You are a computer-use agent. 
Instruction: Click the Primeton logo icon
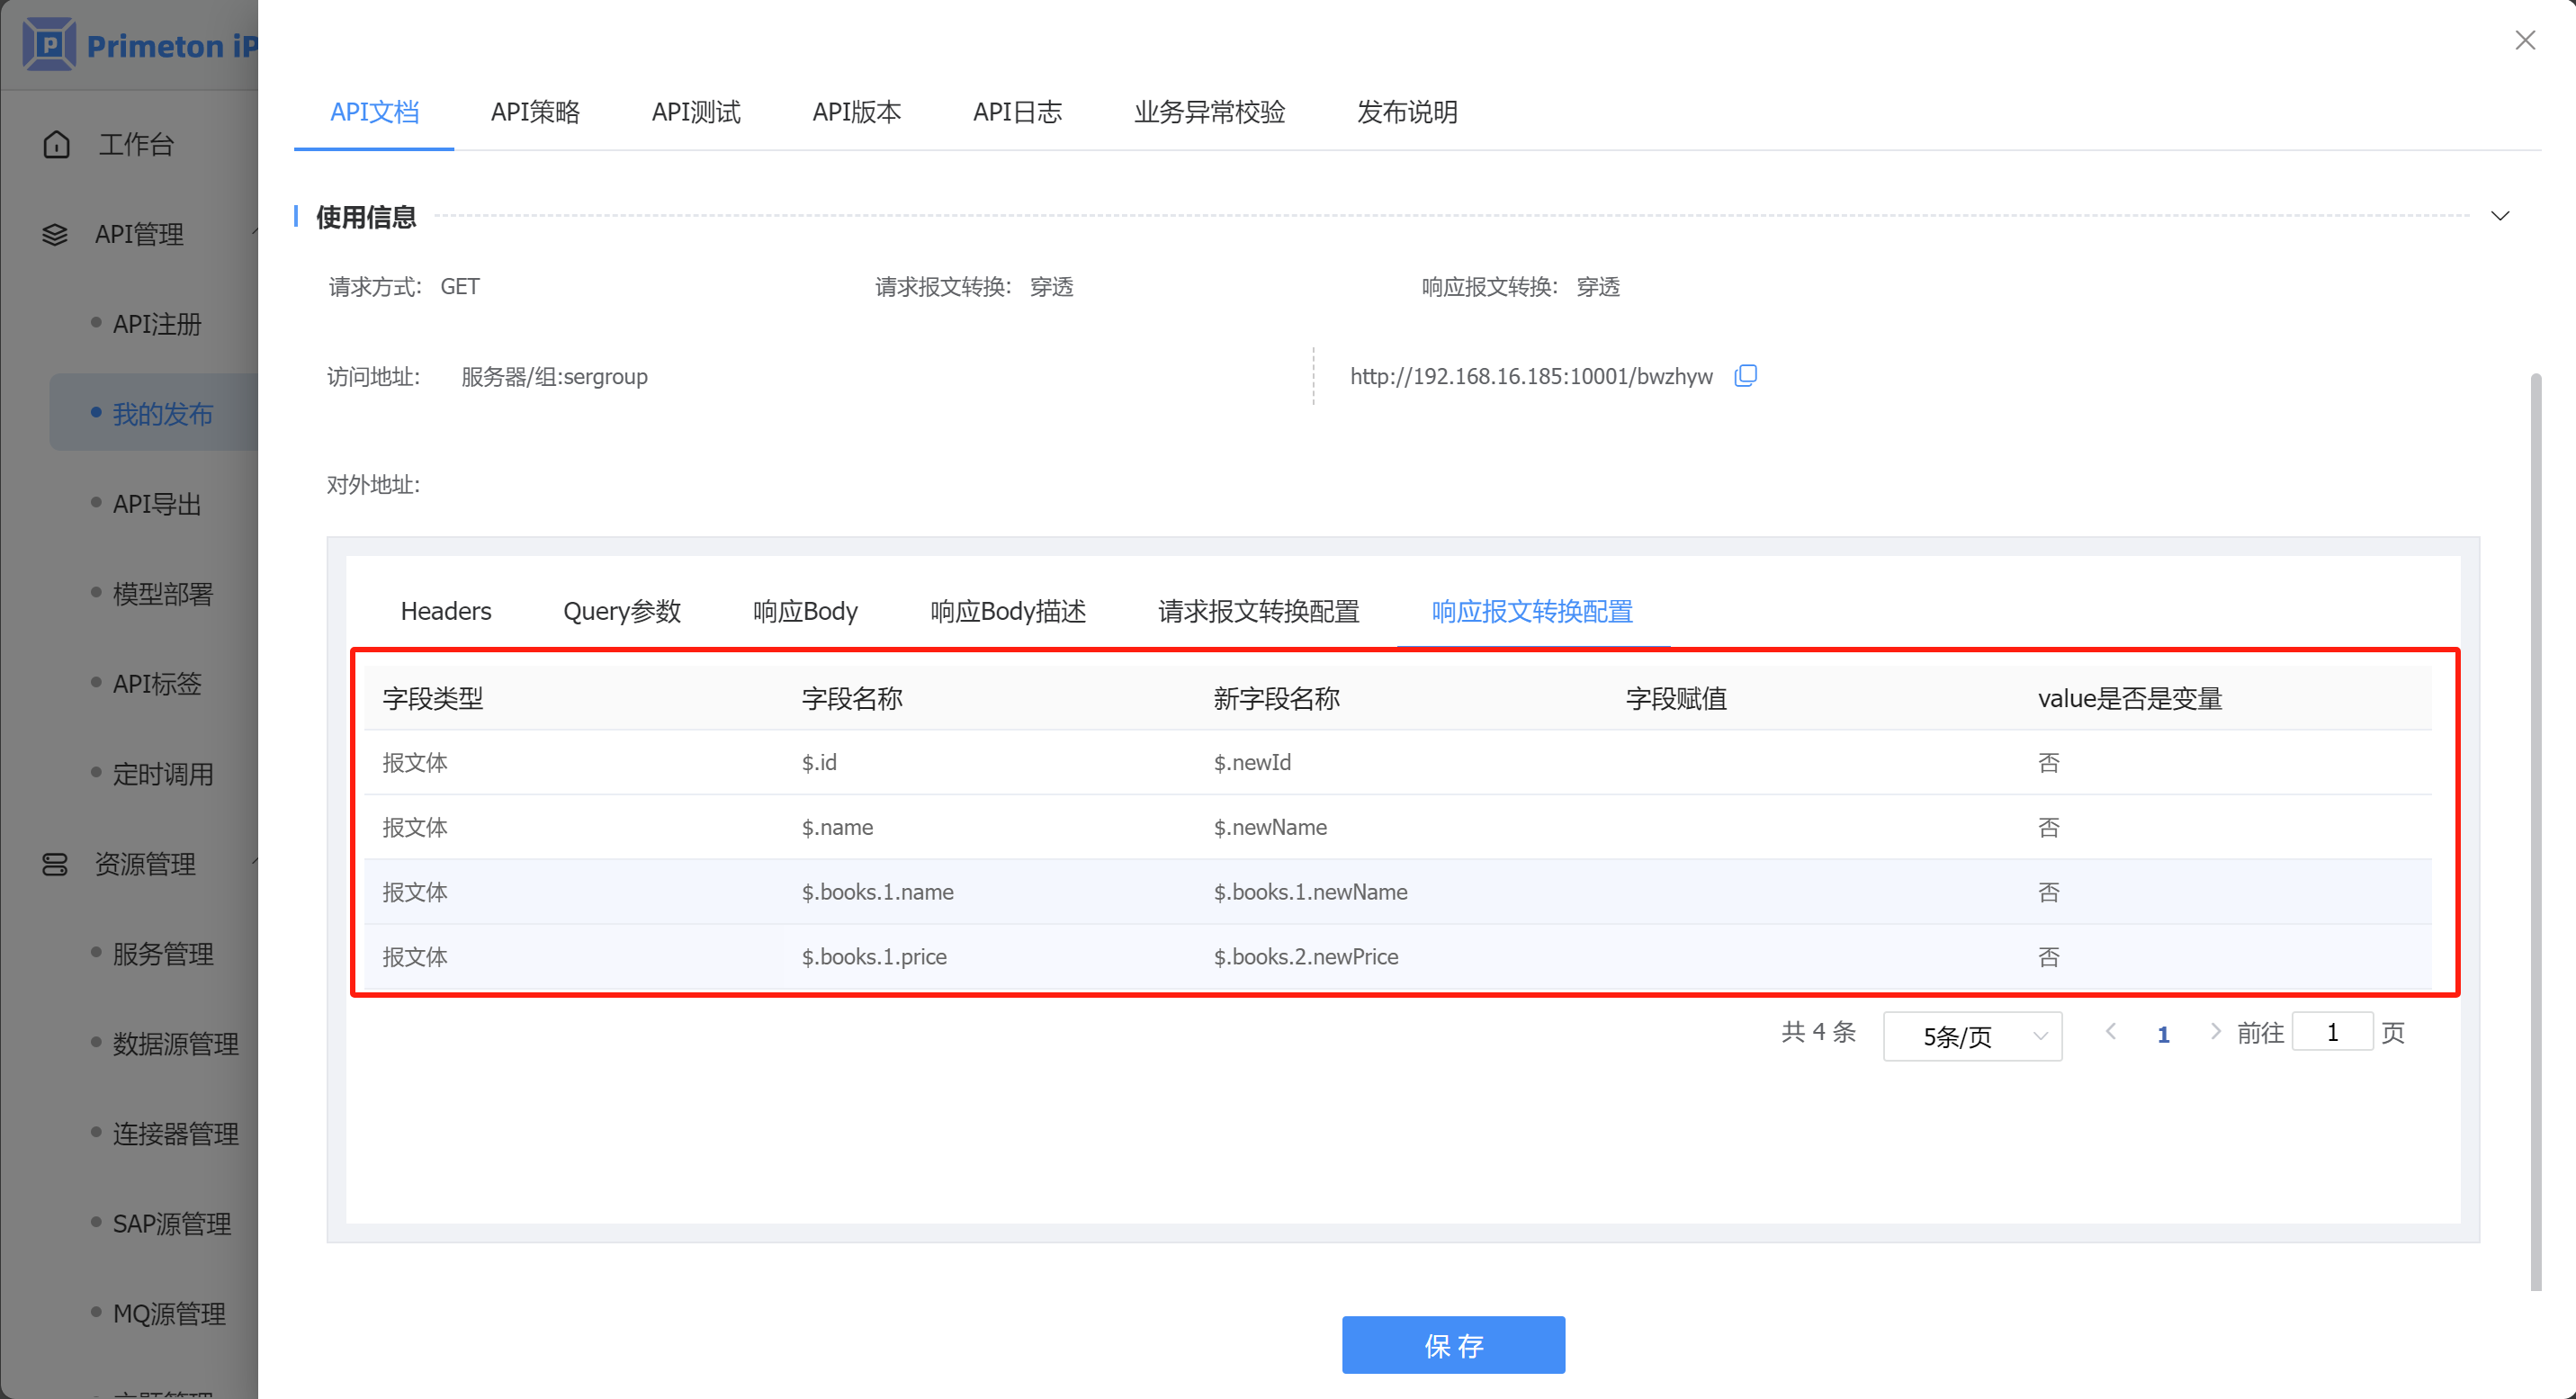49,44
